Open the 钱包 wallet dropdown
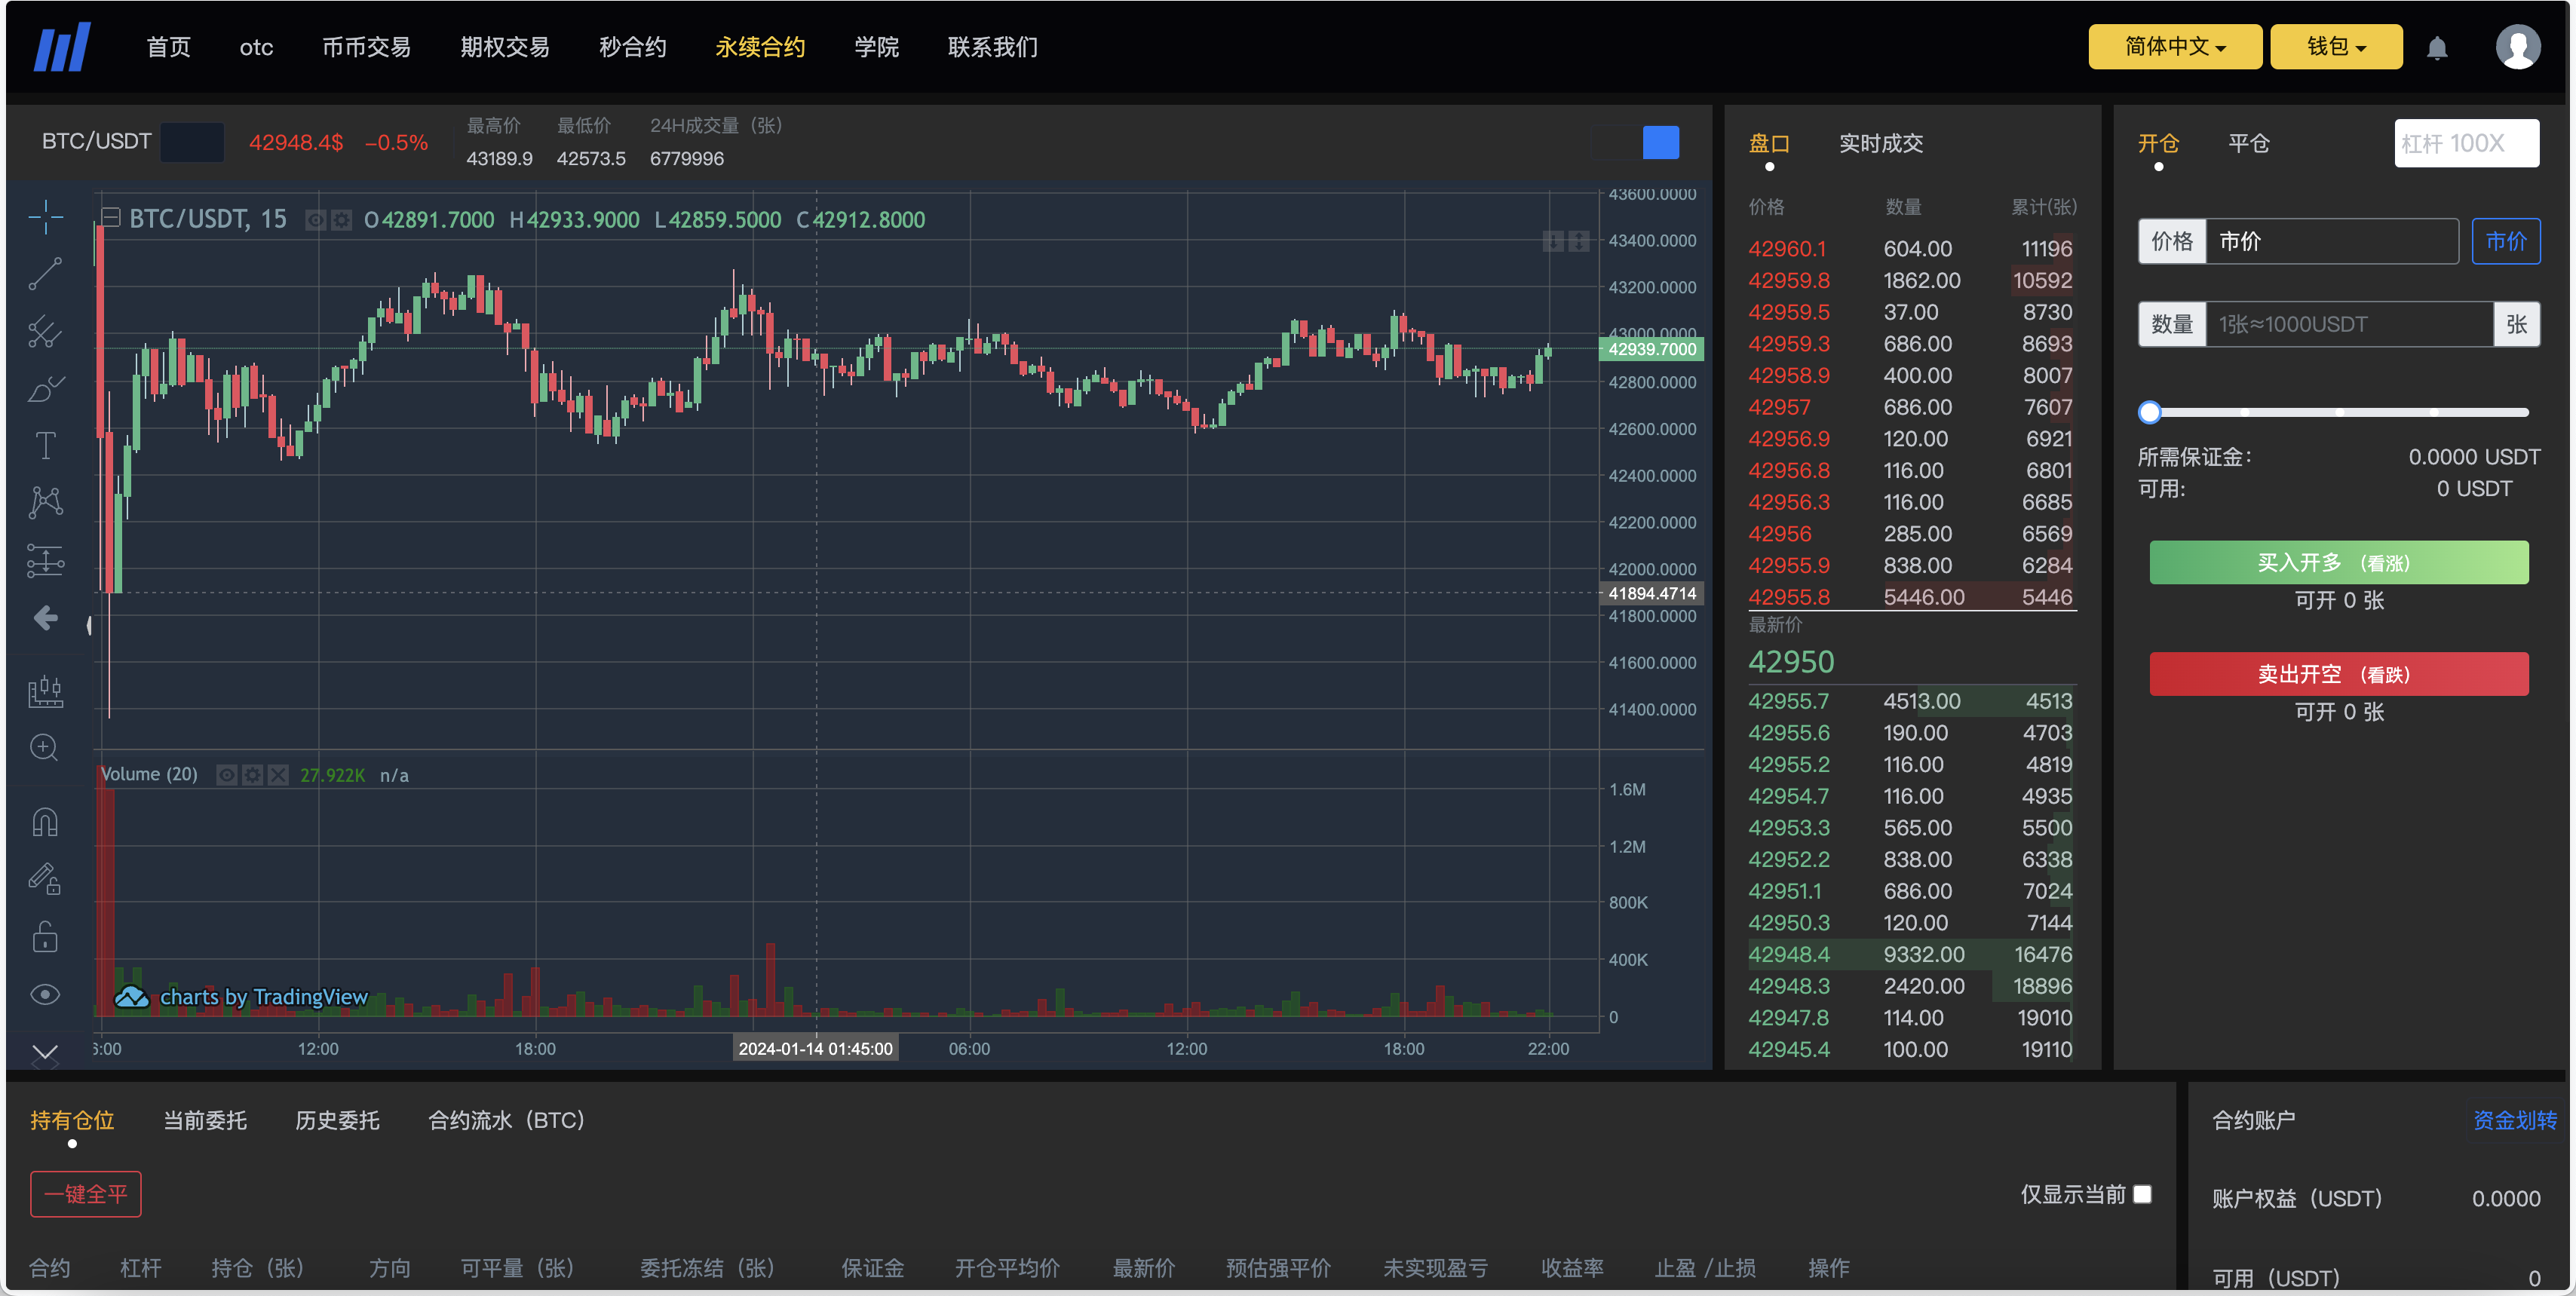Screen dimensions: 2576x1296 2336,46
